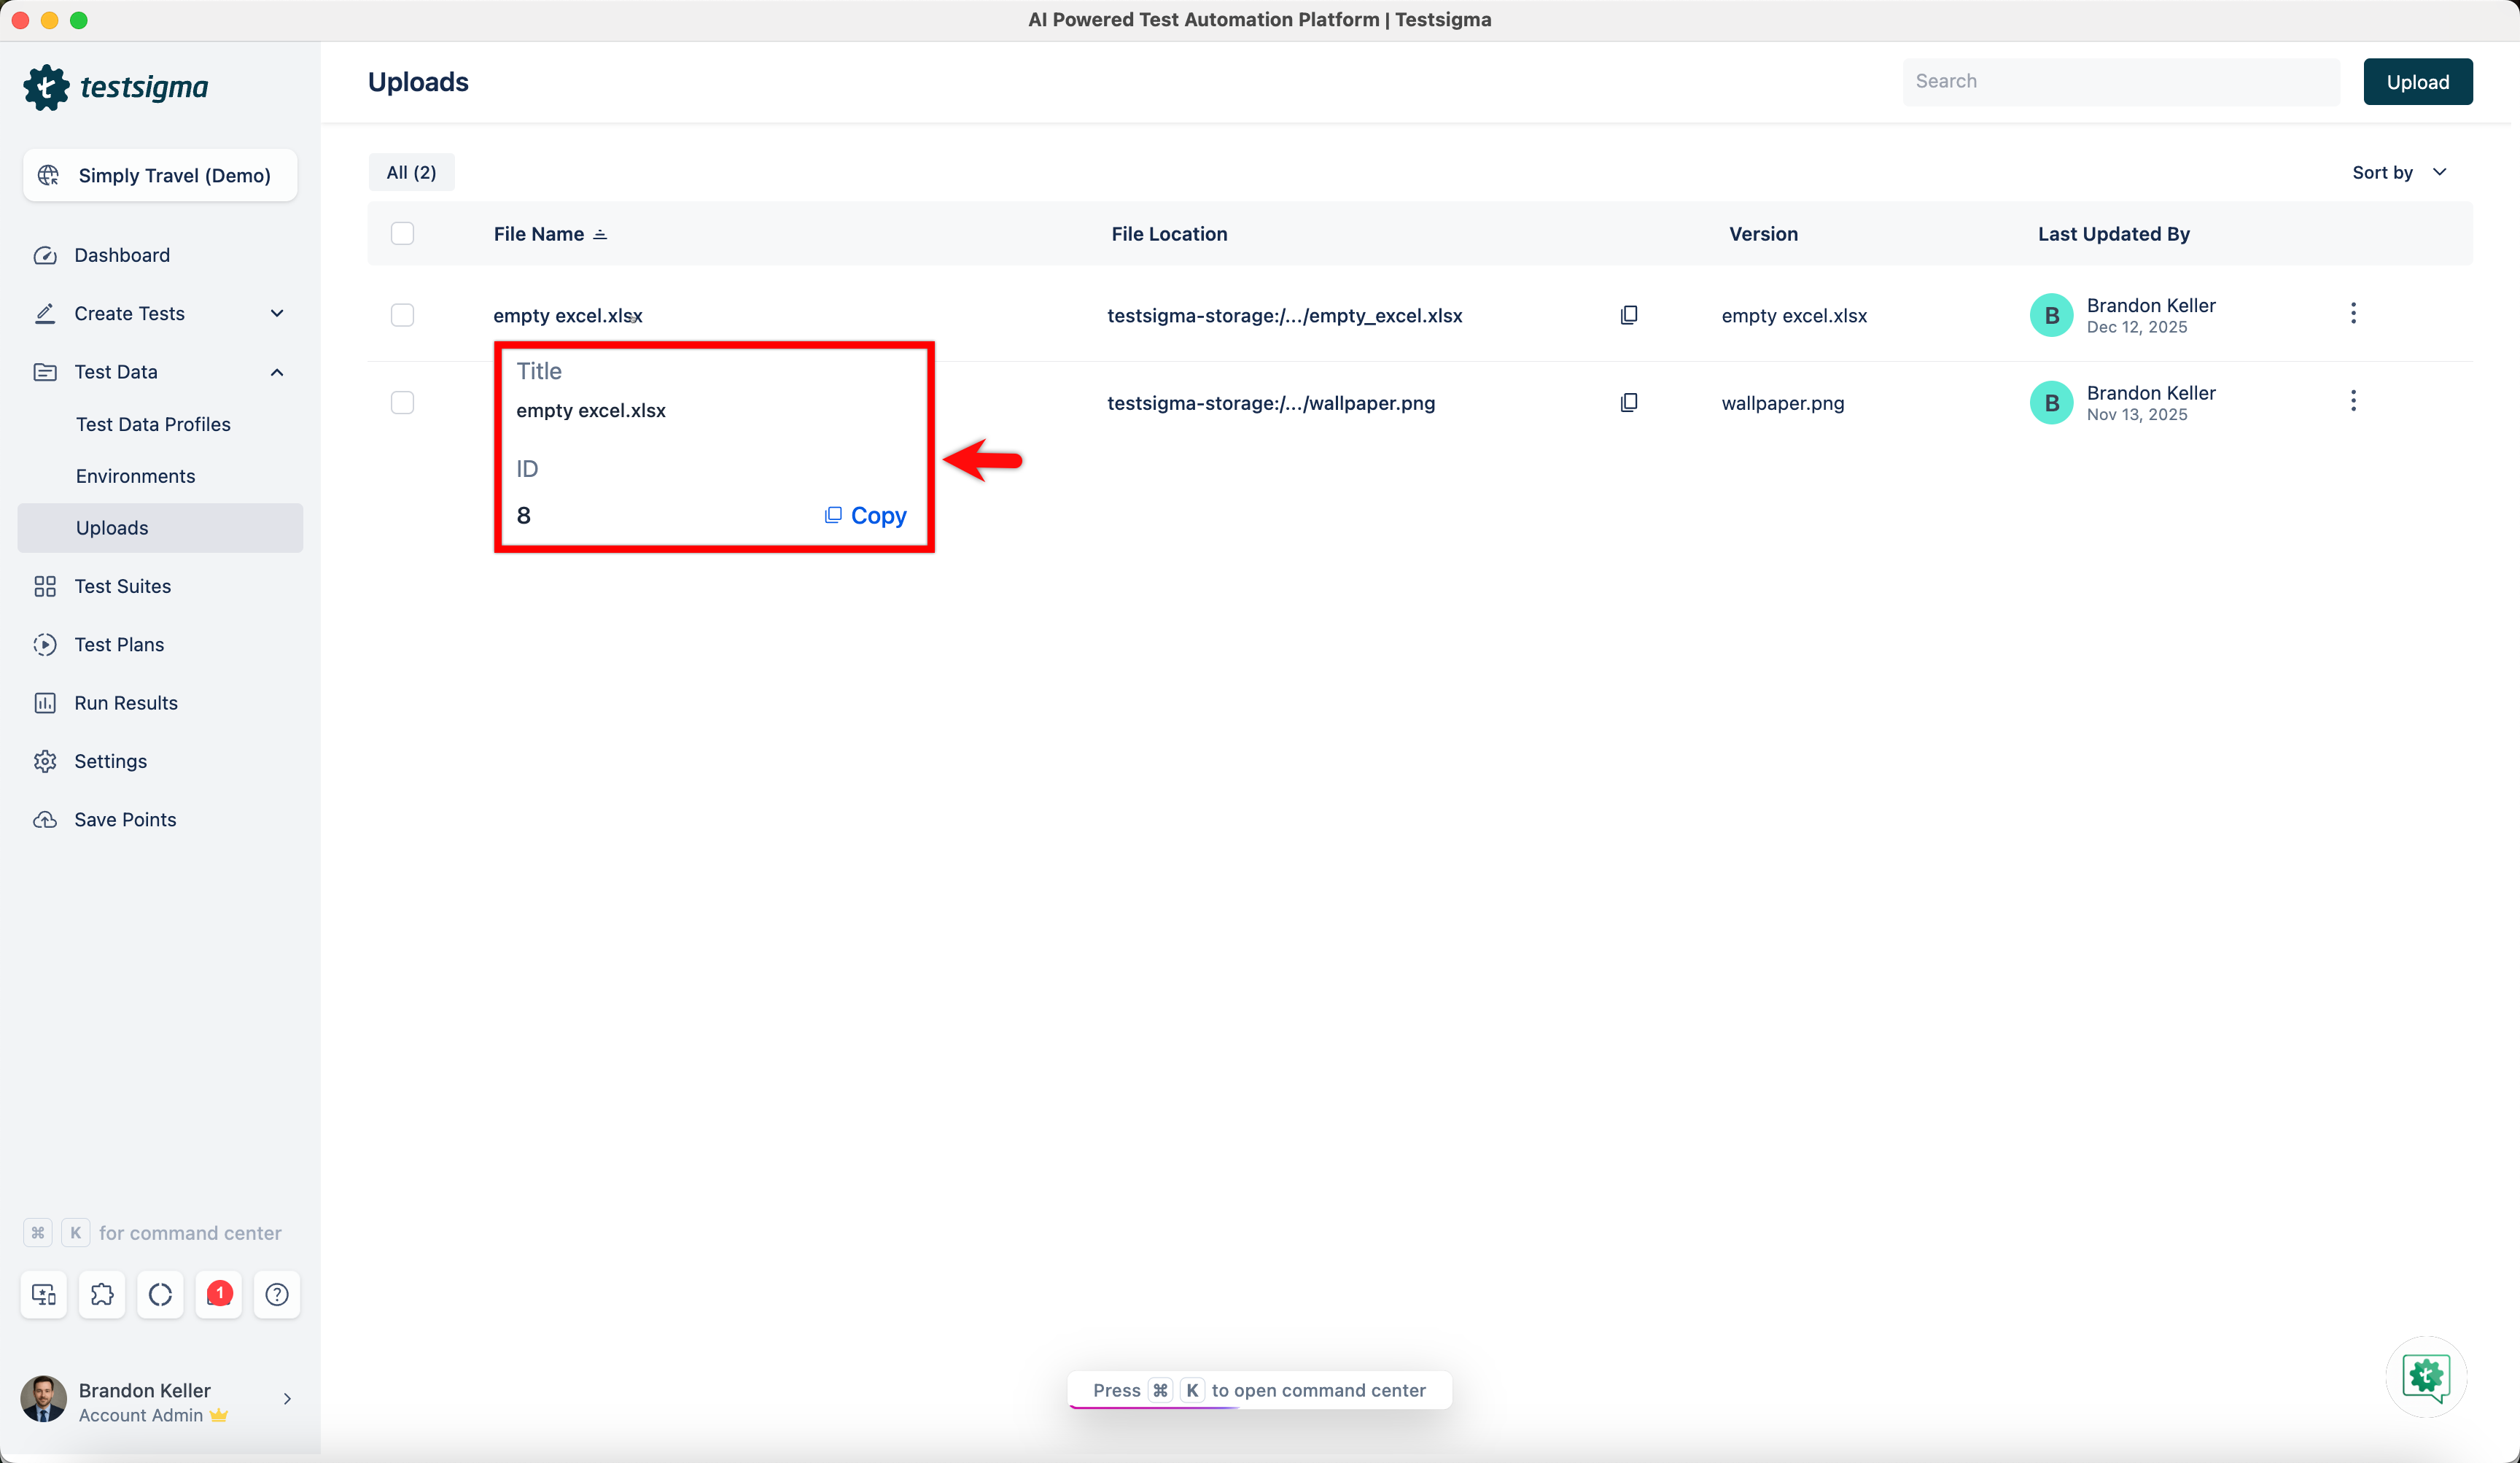Collapse the Test Data section chevron
The image size is (2520, 1463).
pyautogui.click(x=277, y=372)
